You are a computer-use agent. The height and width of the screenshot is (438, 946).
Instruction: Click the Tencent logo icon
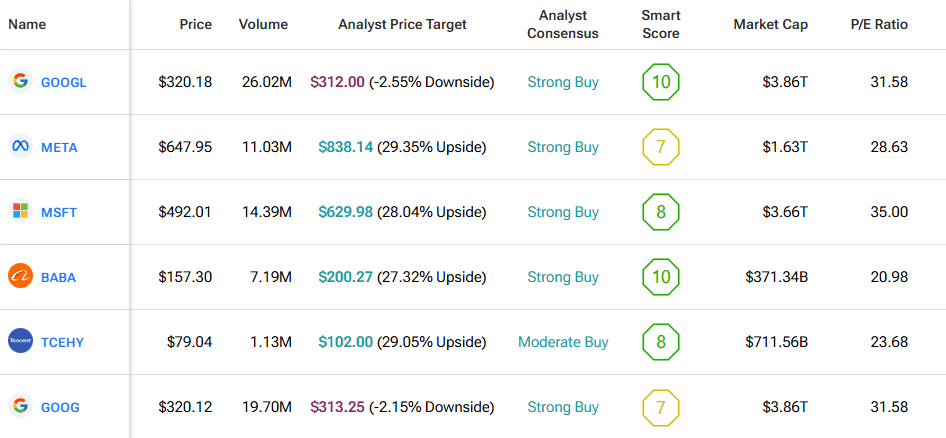(x=20, y=342)
